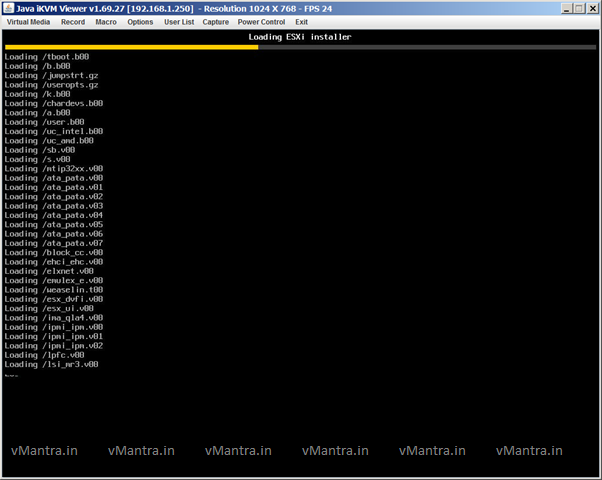Click the line 'Loading /ima_qla4.v00'
602x480 pixels.
(x=54, y=318)
